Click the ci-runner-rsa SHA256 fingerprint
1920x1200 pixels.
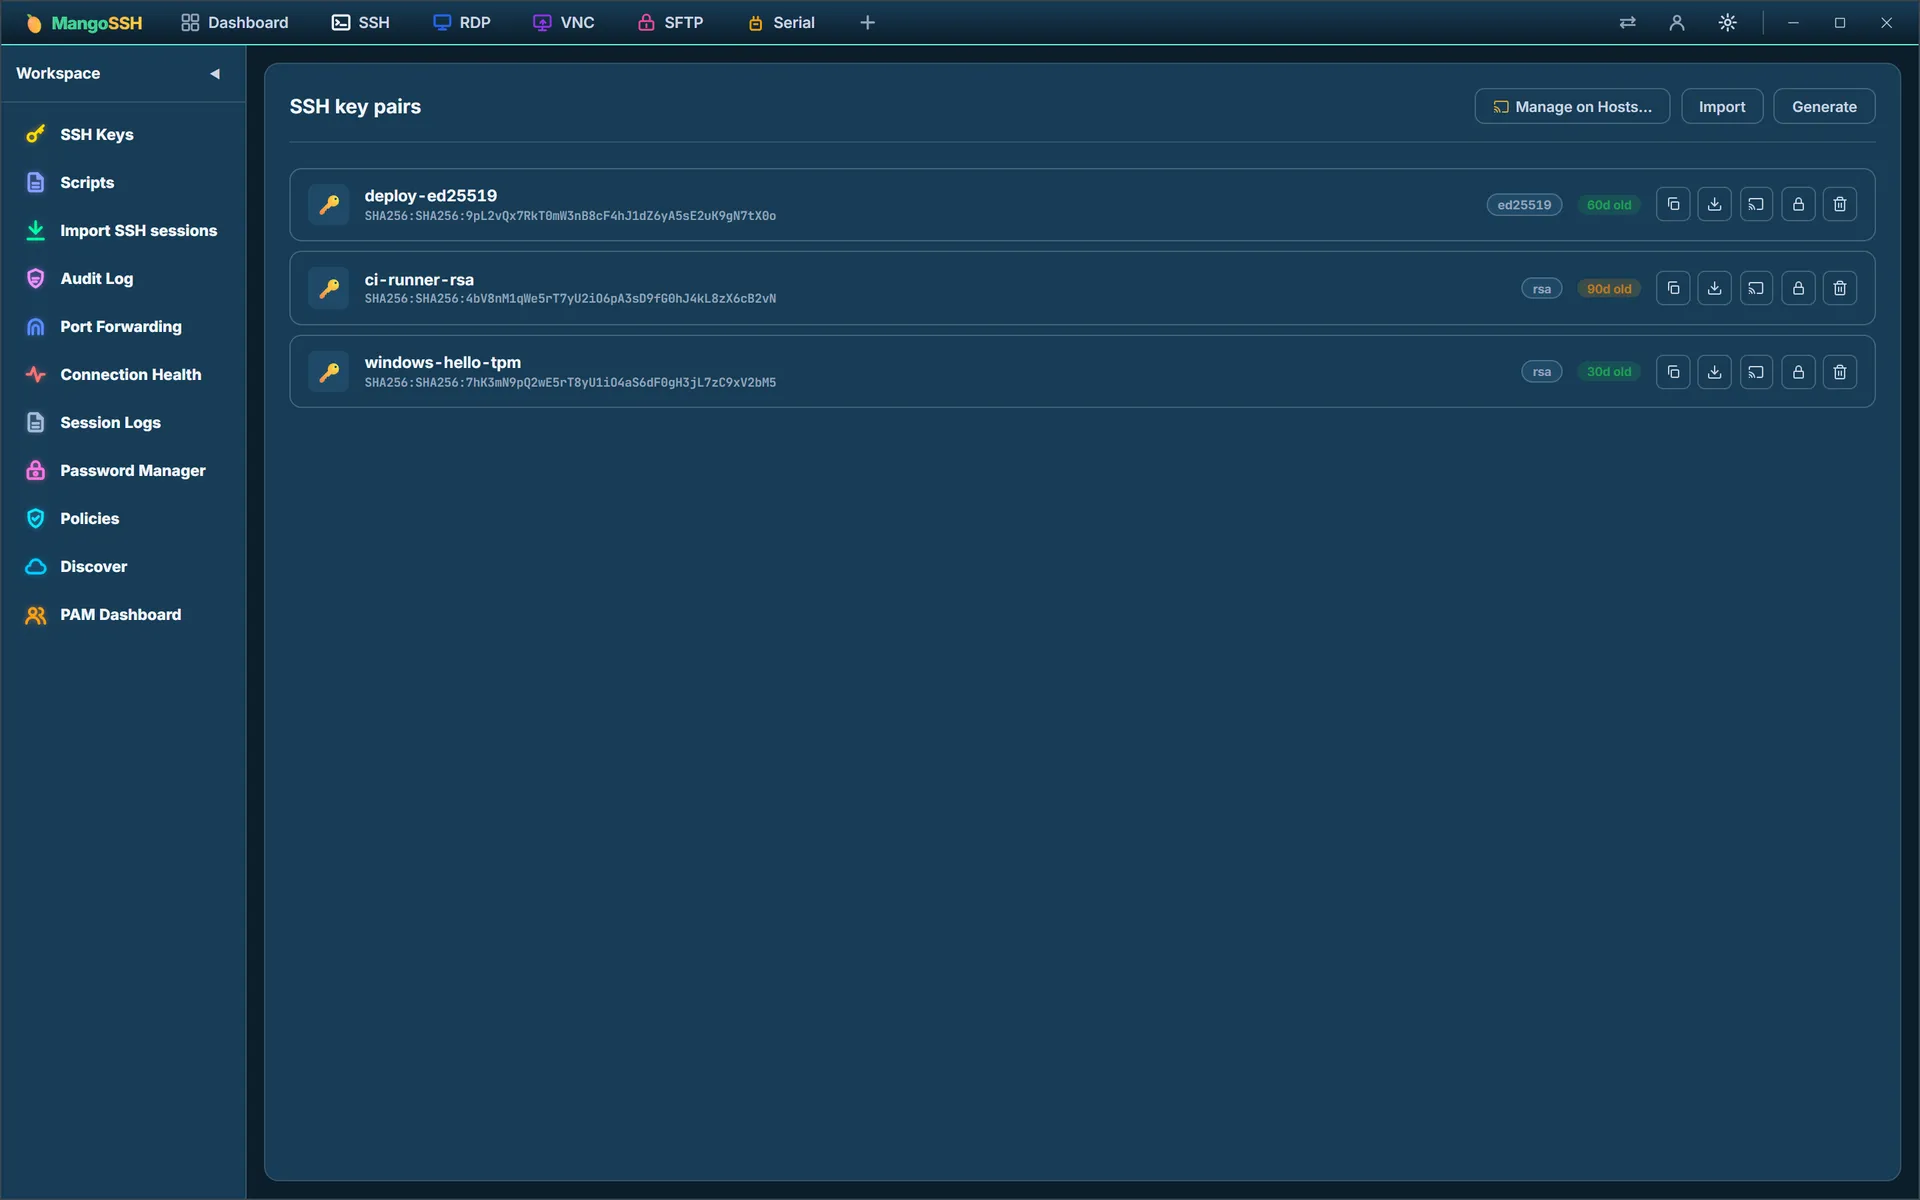coord(570,299)
